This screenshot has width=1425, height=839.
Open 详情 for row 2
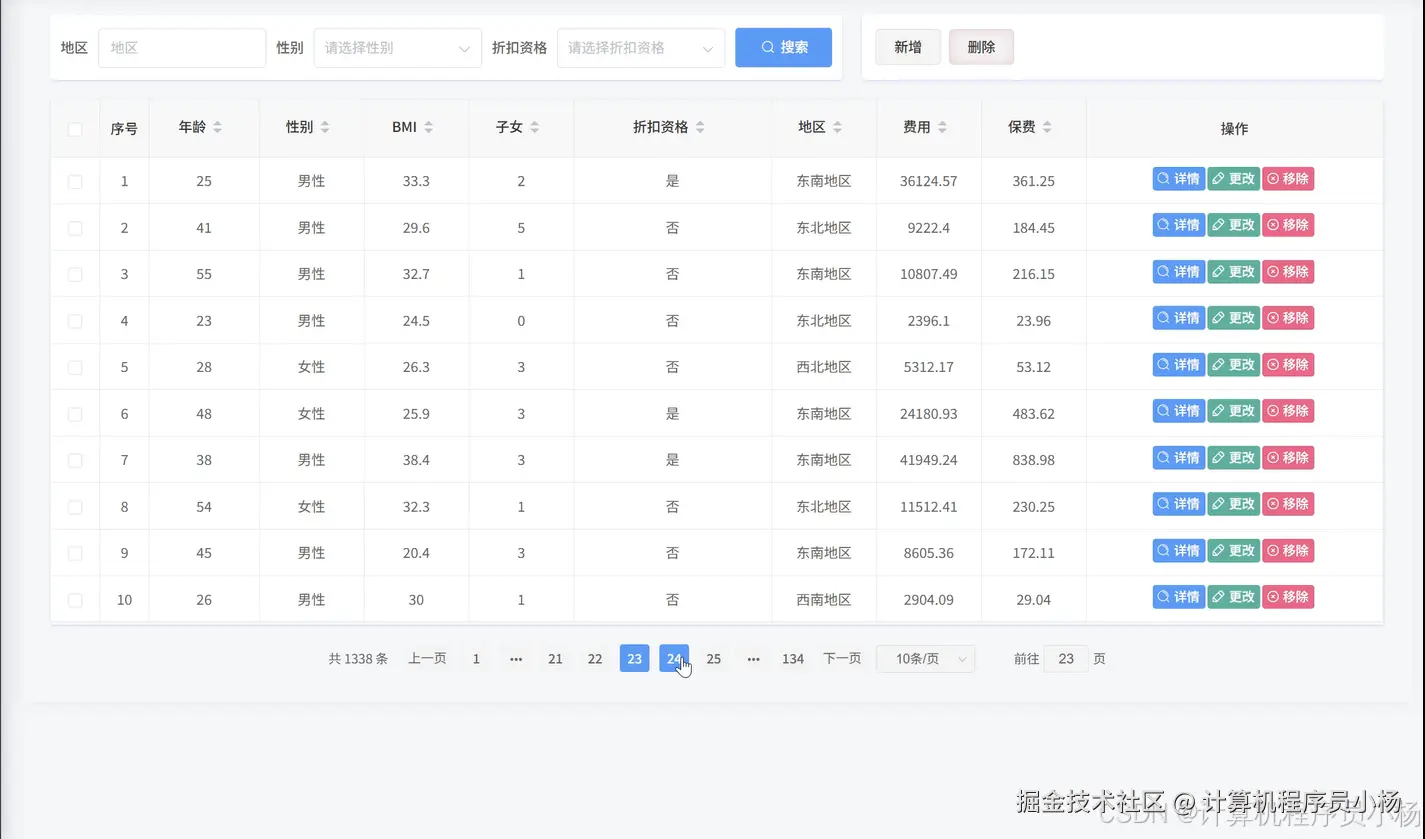tap(1179, 225)
